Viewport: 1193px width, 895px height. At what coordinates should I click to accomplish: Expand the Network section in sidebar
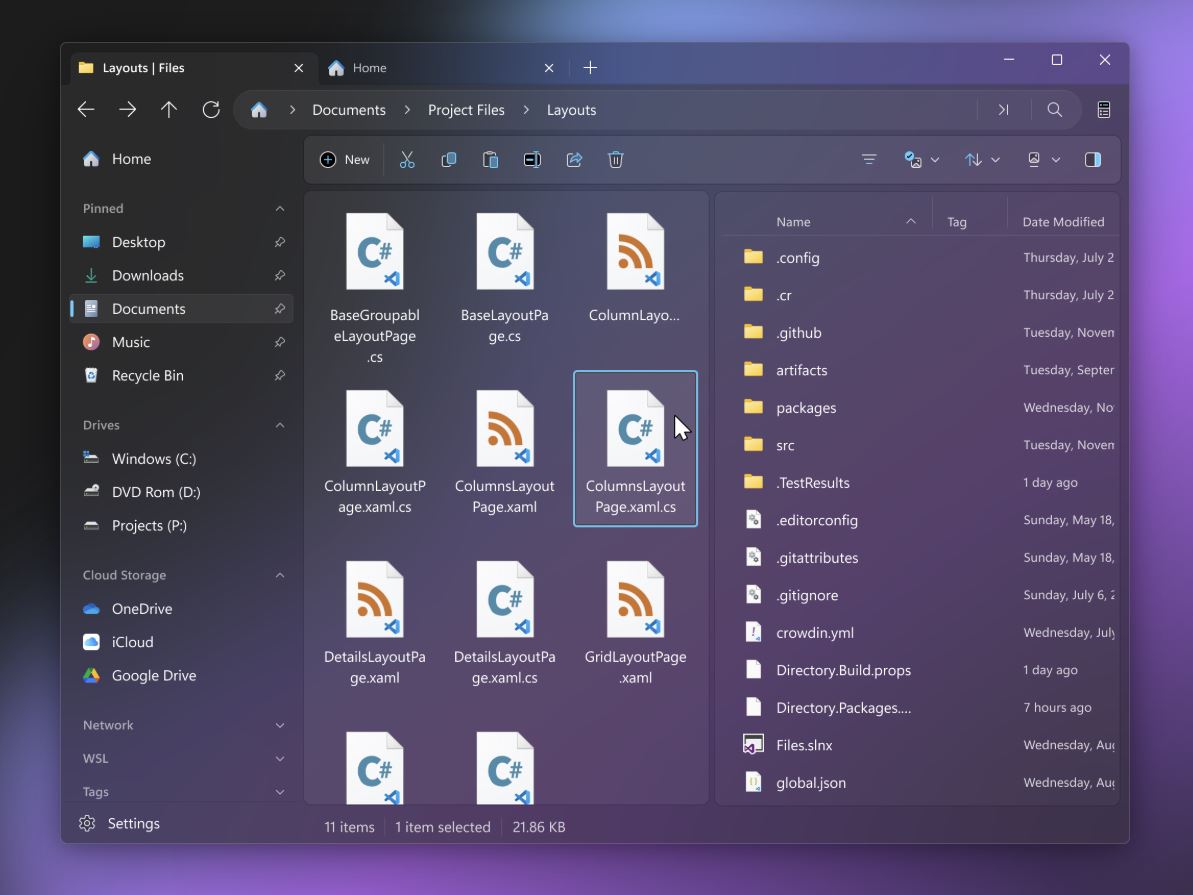pos(279,724)
